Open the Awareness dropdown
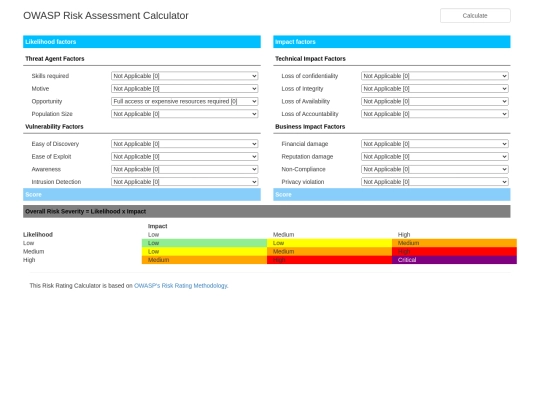Image resolution: width=540 pixels, height=405 pixels. coord(184,169)
